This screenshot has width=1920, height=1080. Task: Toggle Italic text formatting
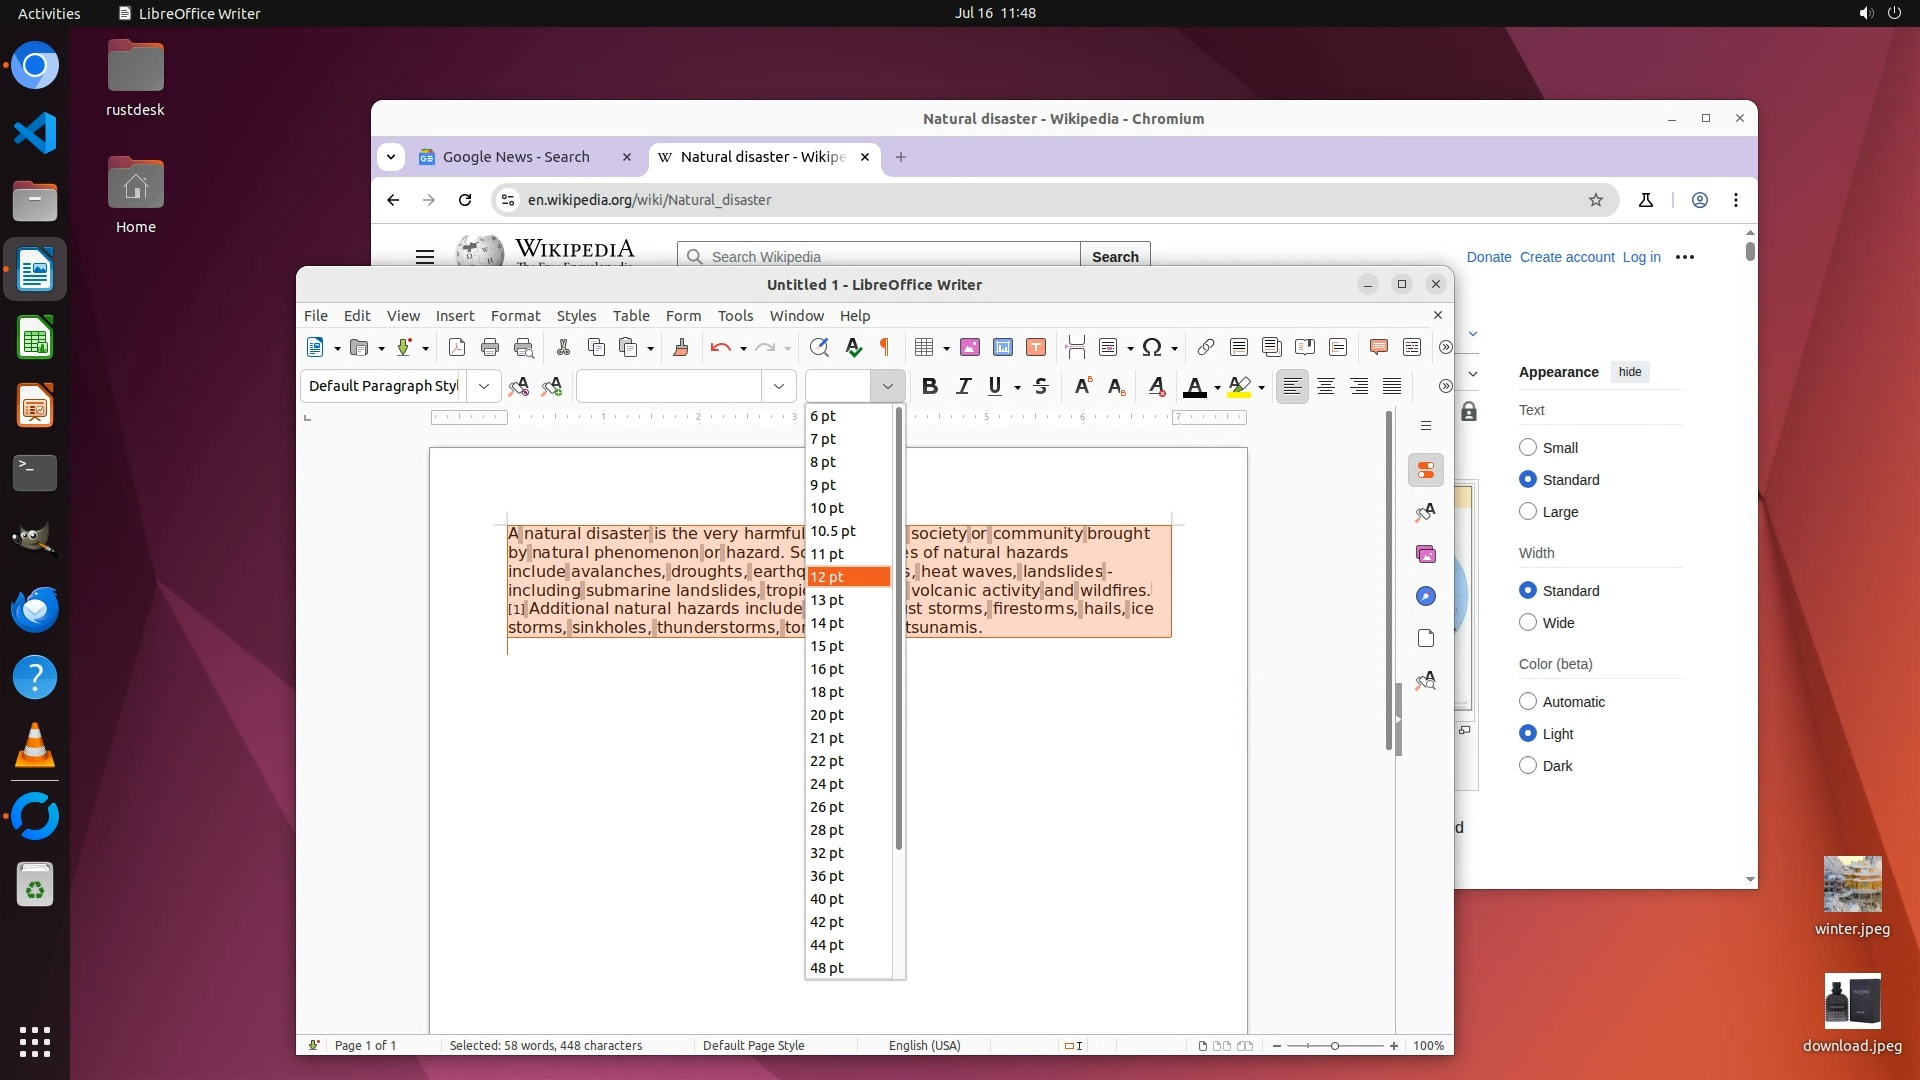pyautogui.click(x=963, y=386)
